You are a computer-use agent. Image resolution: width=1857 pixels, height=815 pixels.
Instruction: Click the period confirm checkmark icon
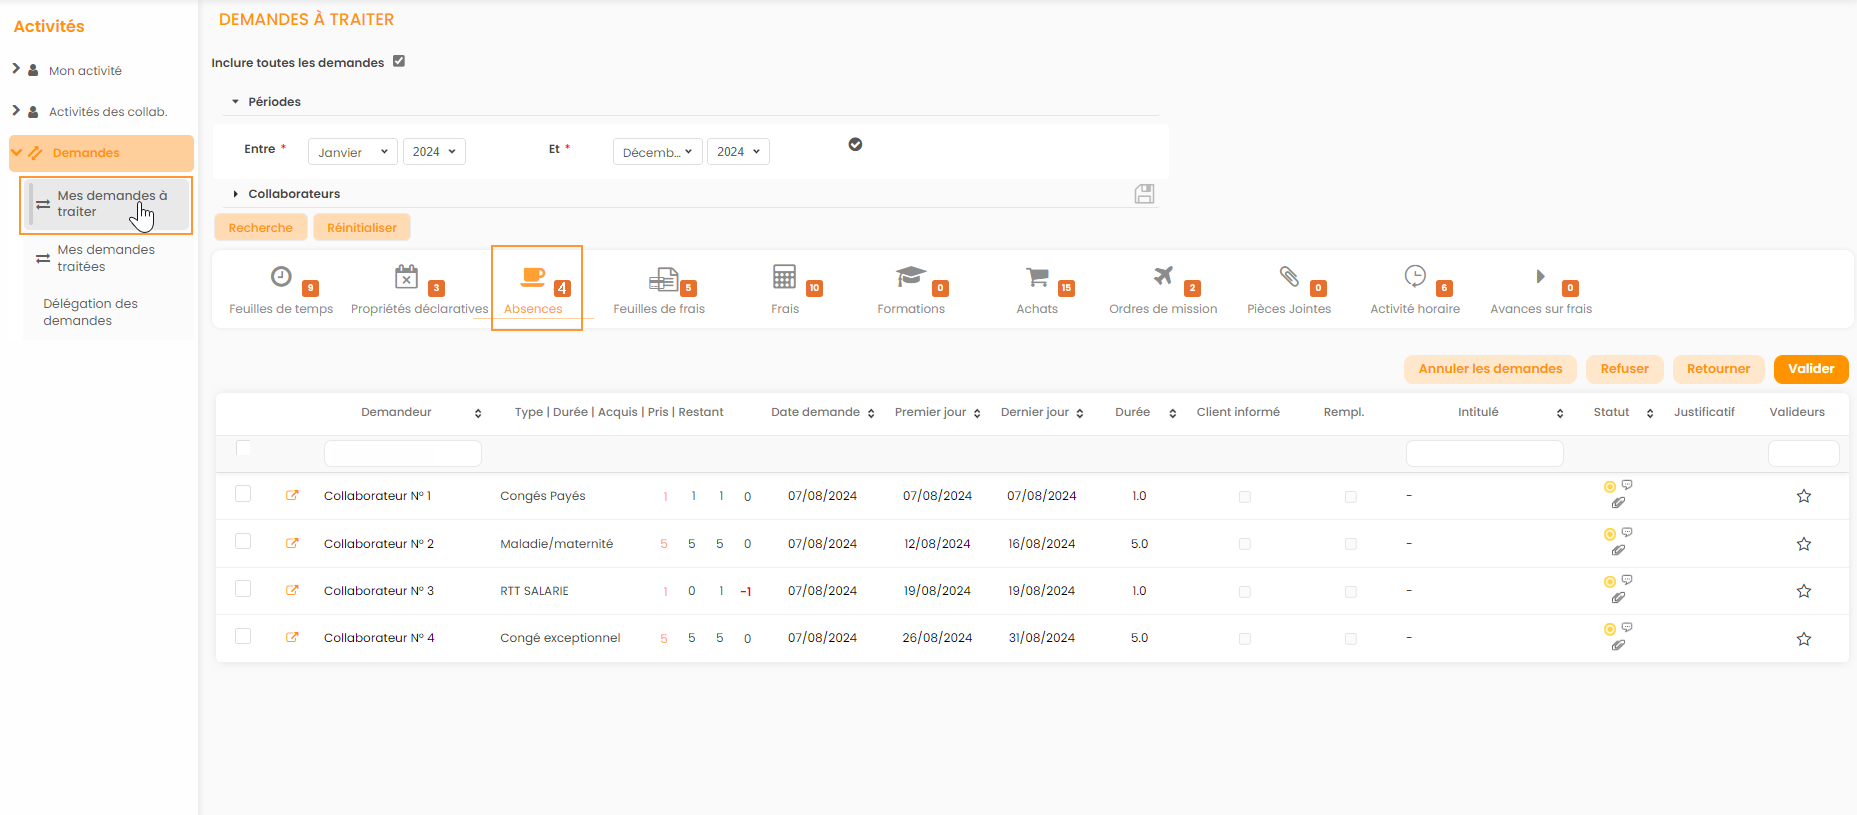(x=855, y=145)
